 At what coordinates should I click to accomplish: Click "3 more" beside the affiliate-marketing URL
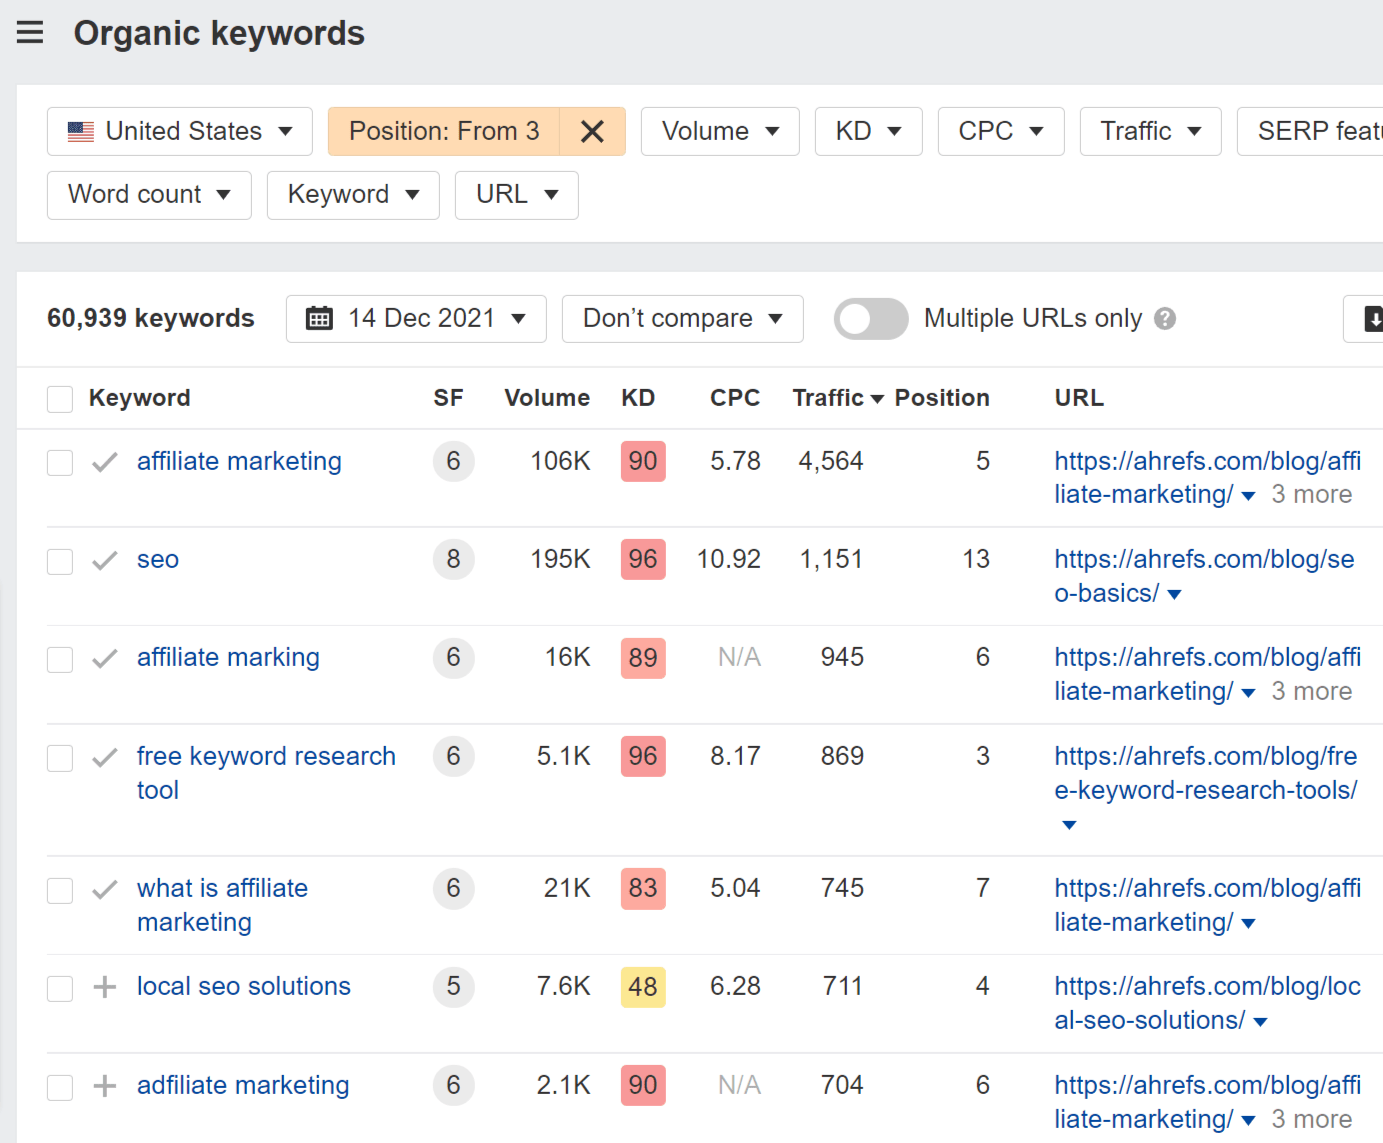coord(1311,493)
